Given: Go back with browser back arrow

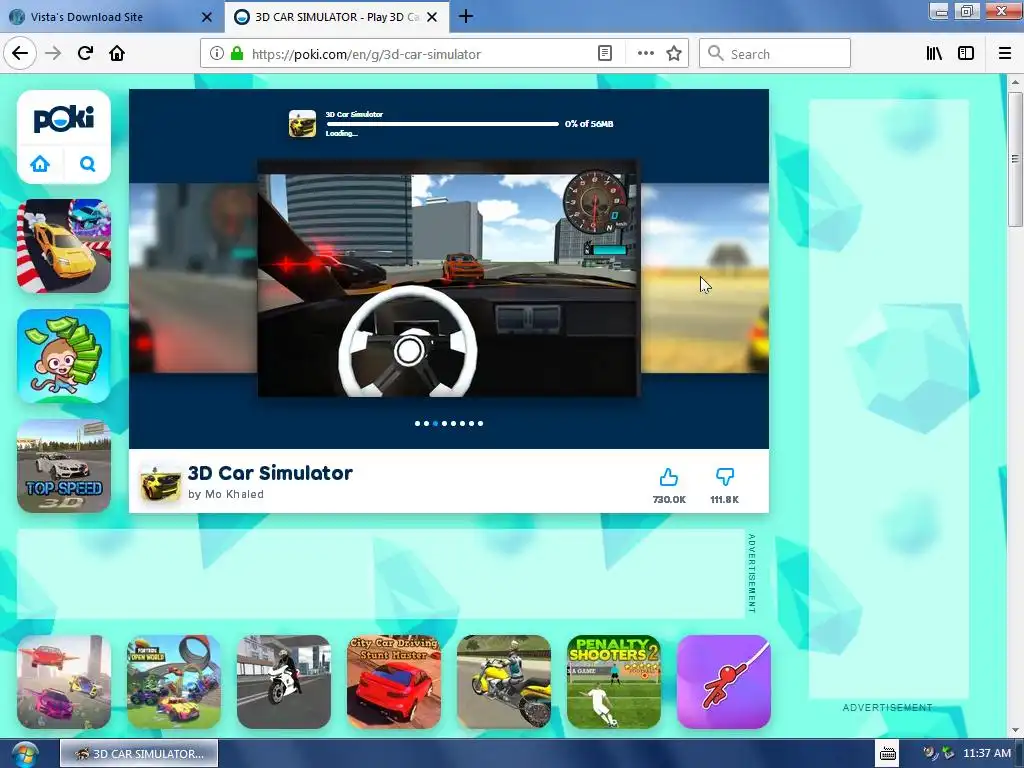Looking at the screenshot, I should tap(20, 53).
